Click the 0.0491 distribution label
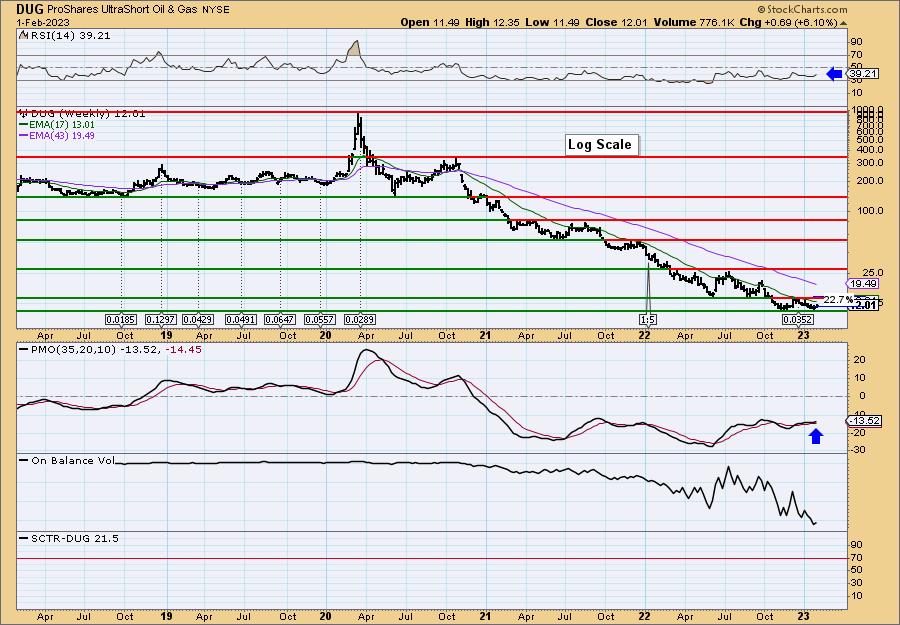Screen dimensions: 900x625 241,319
